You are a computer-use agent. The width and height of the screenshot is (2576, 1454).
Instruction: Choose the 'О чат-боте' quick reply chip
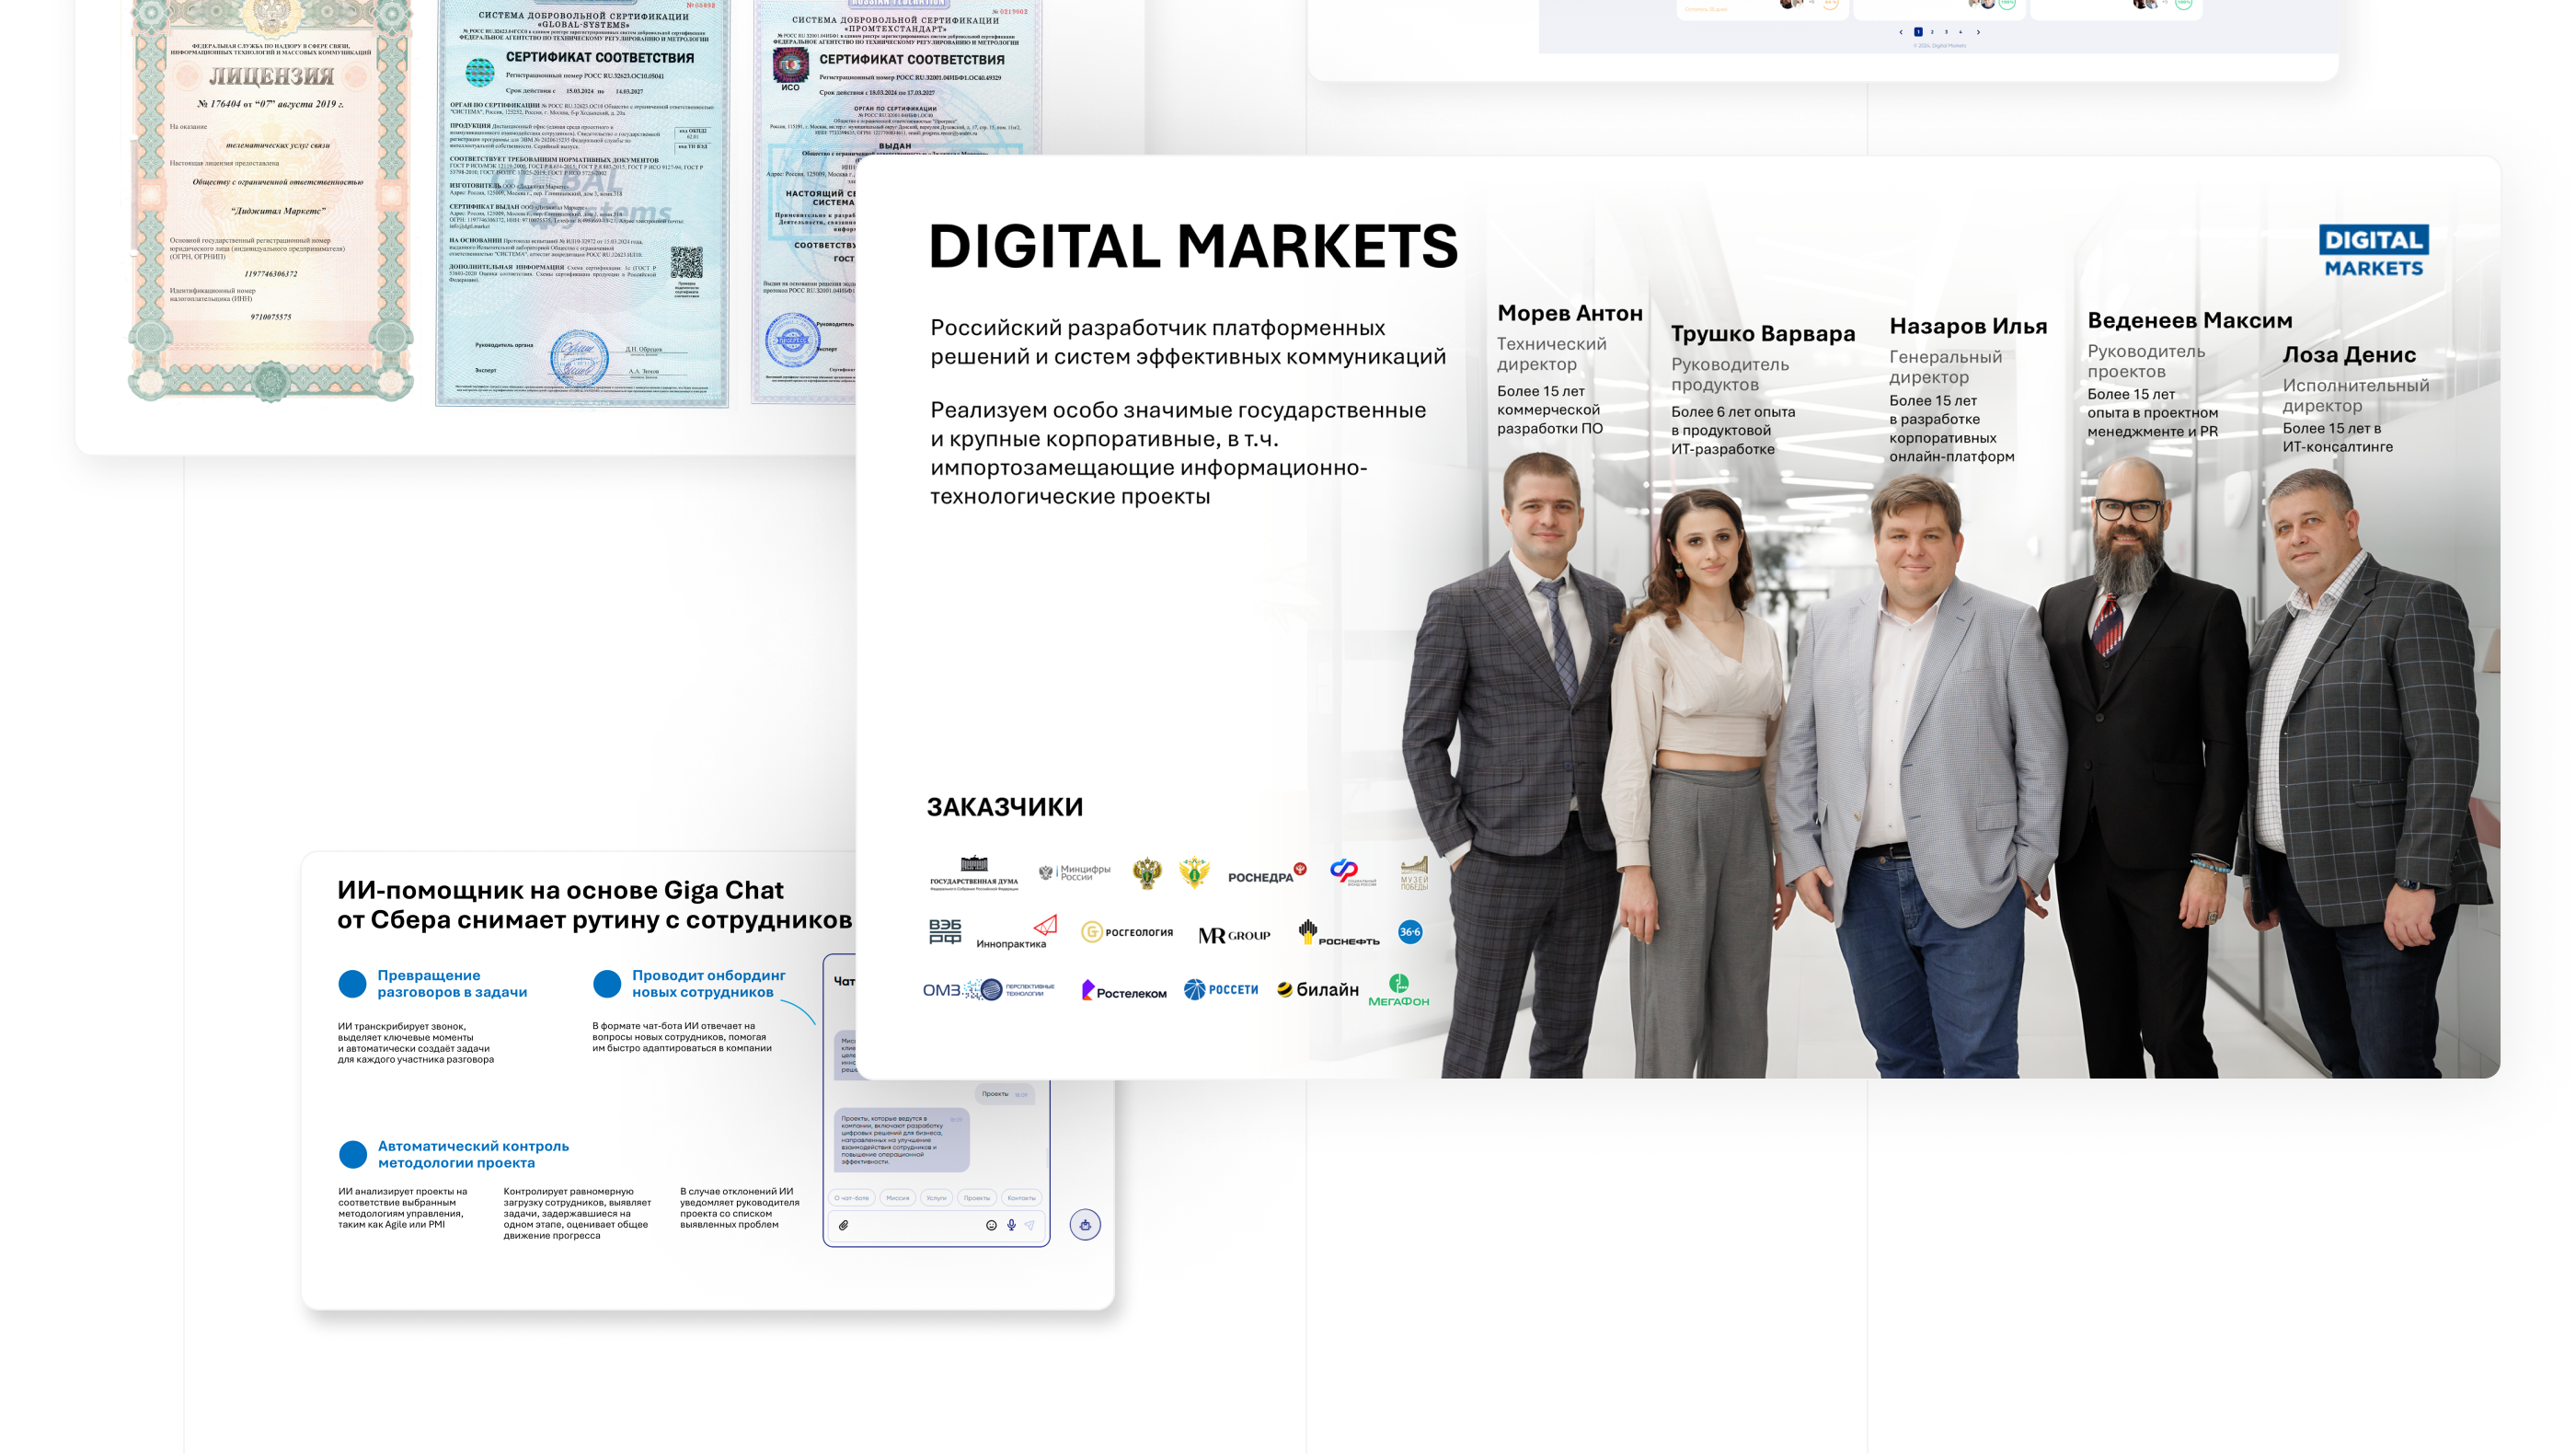click(852, 1198)
